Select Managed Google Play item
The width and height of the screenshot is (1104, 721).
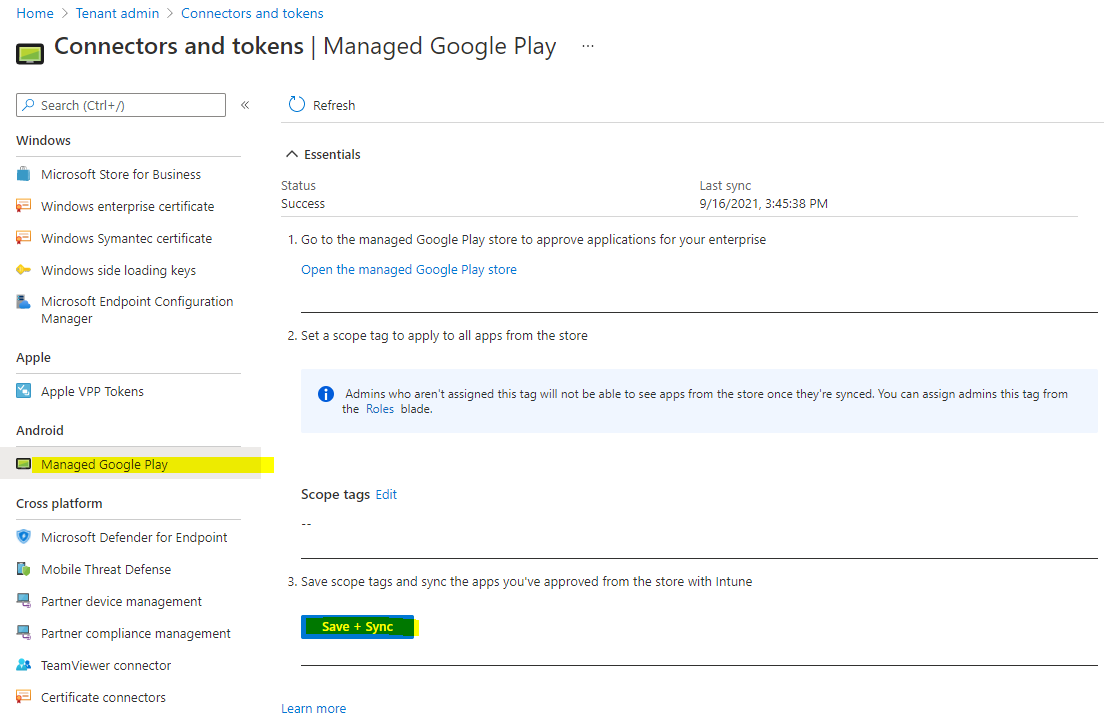click(104, 465)
